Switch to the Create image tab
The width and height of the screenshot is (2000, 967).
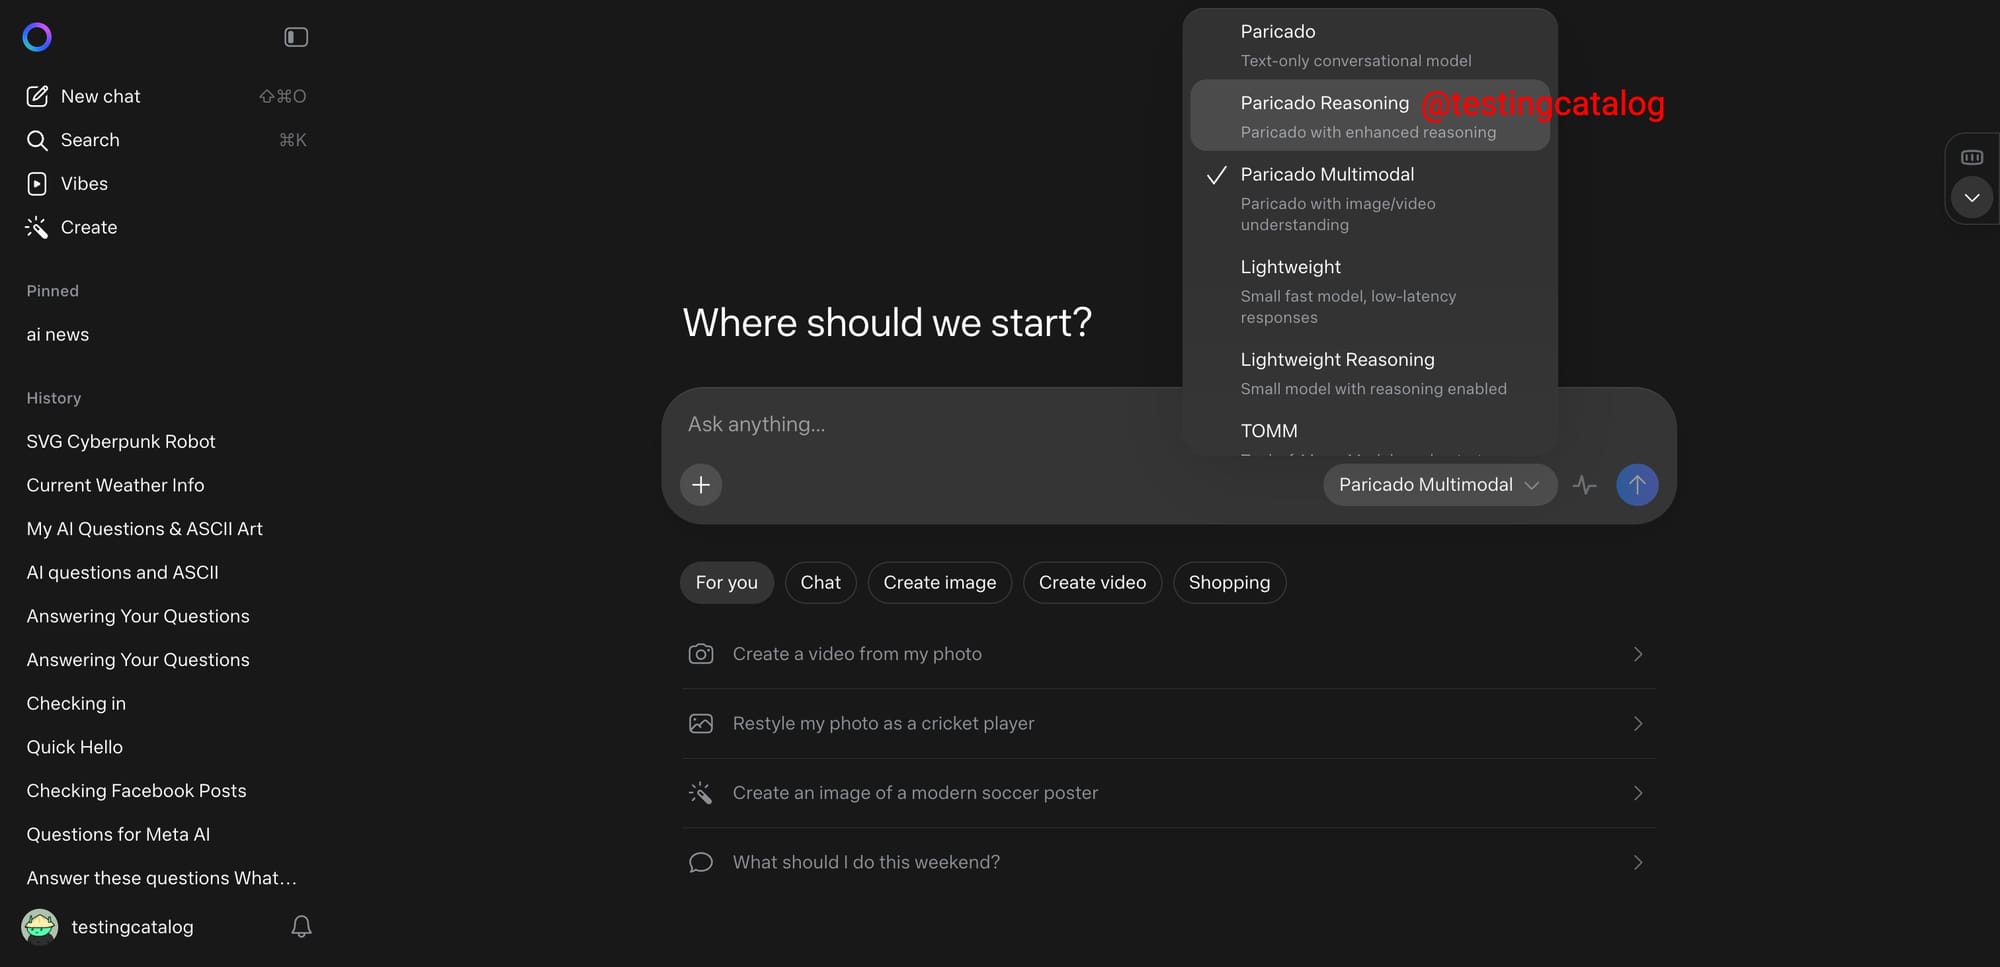[x=940, y=583]
